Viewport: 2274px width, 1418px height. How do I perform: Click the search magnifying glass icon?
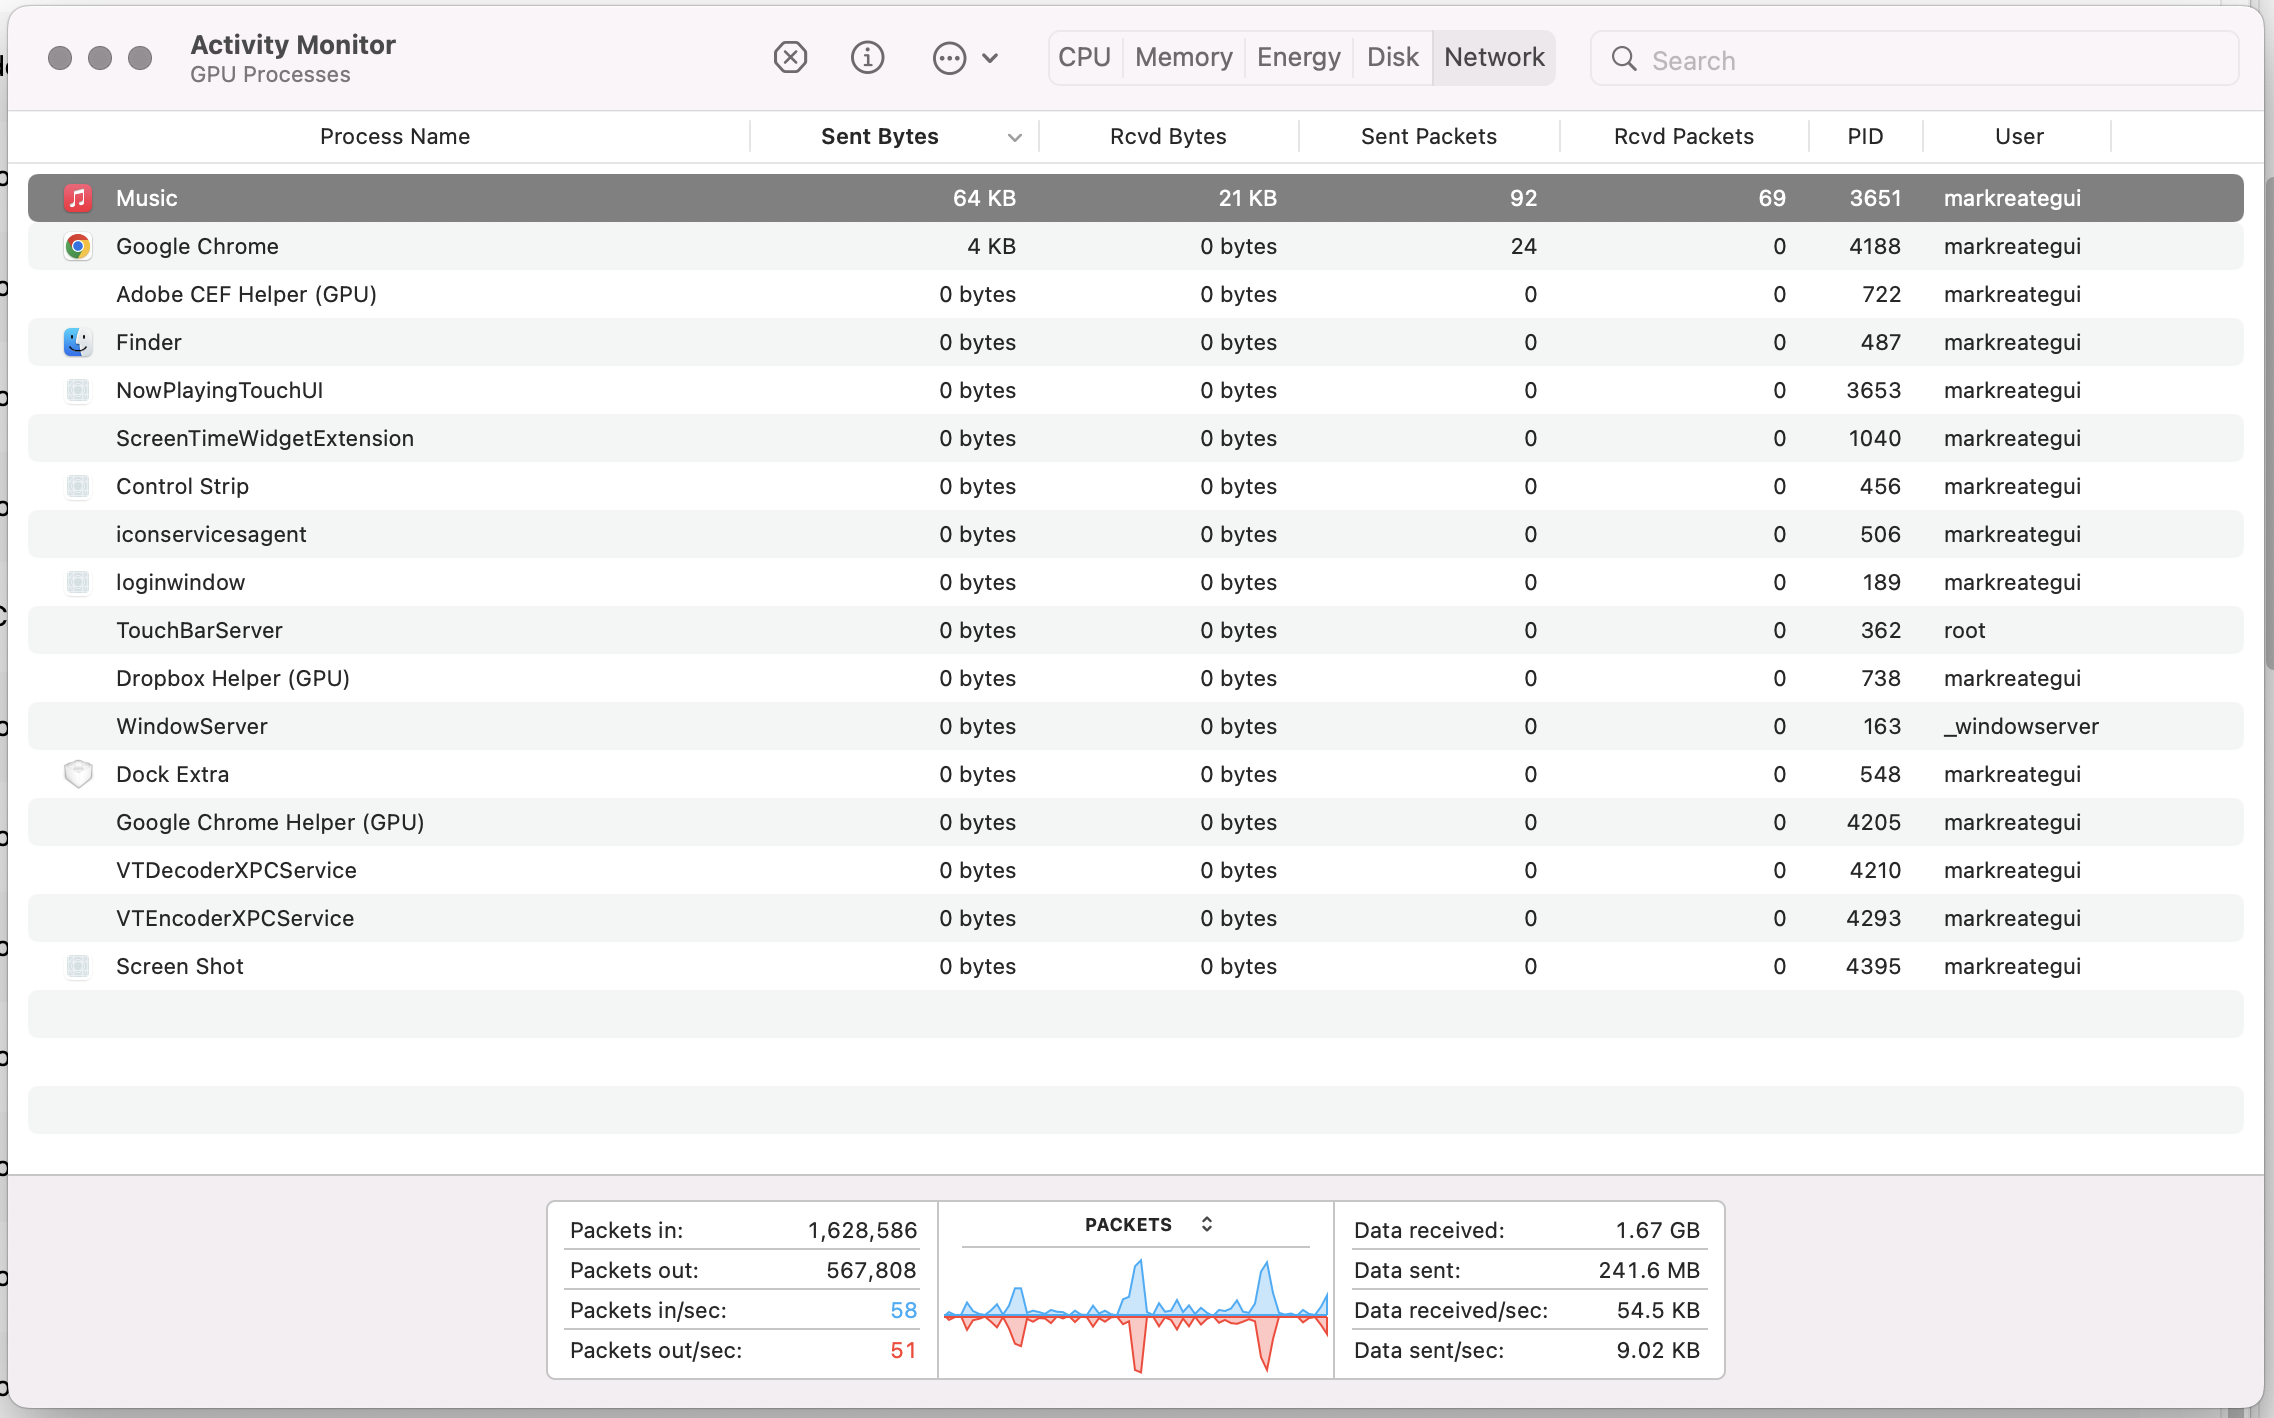pyautogui.click(x=1624, y=60)
